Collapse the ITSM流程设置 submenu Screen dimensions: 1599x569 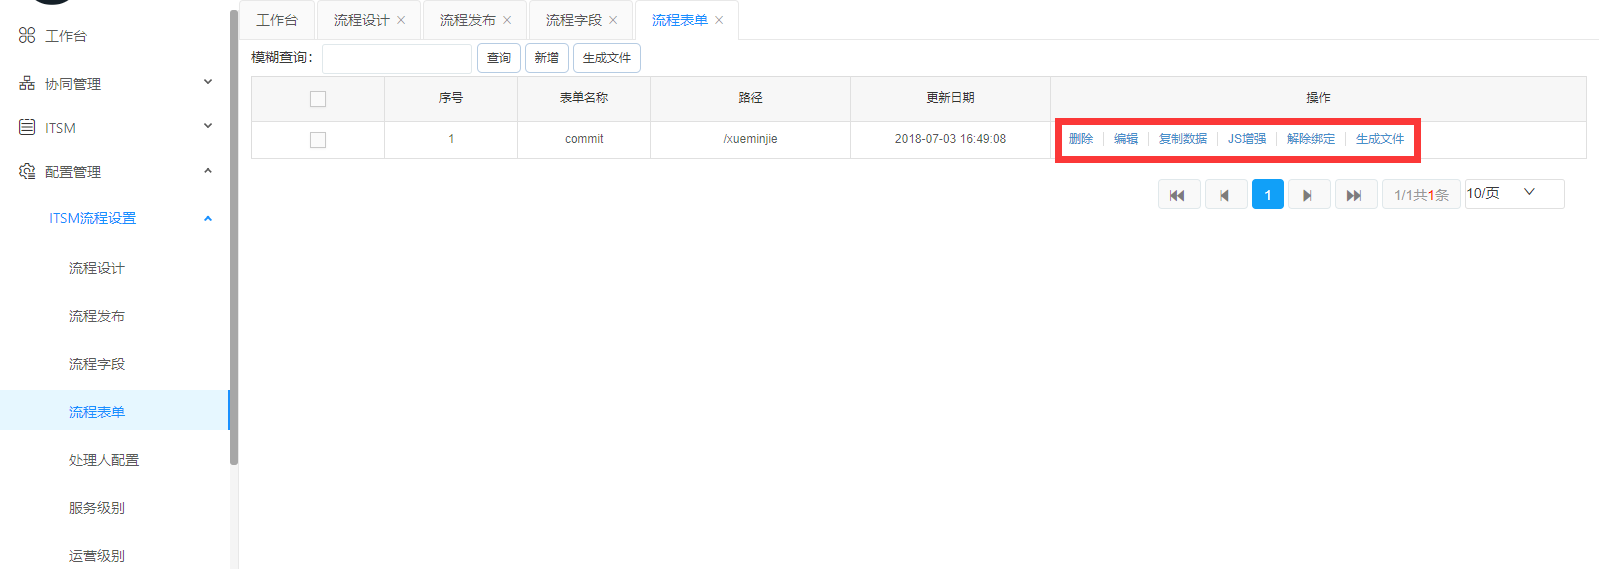tap(208, 218)
